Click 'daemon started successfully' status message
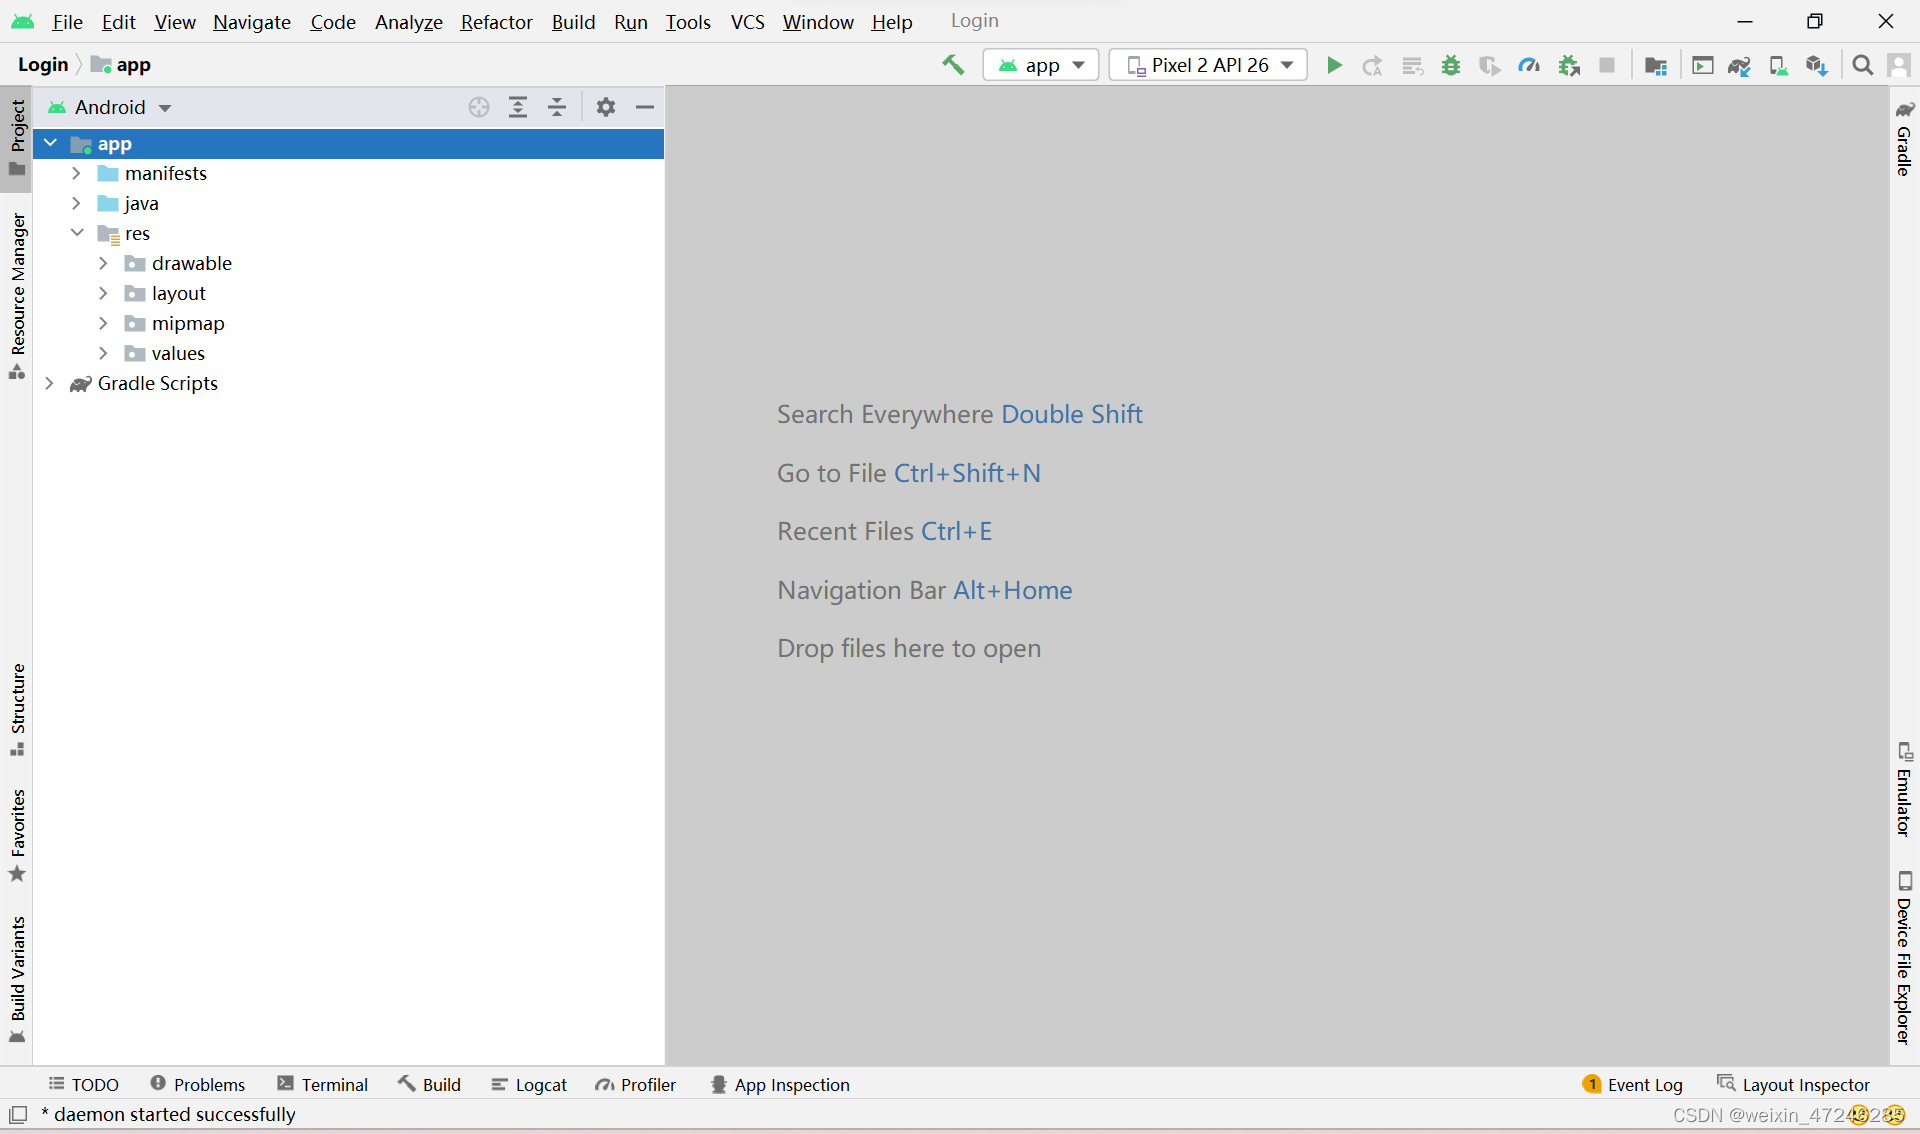The image size is (1920, 1134). point(168,1114)
